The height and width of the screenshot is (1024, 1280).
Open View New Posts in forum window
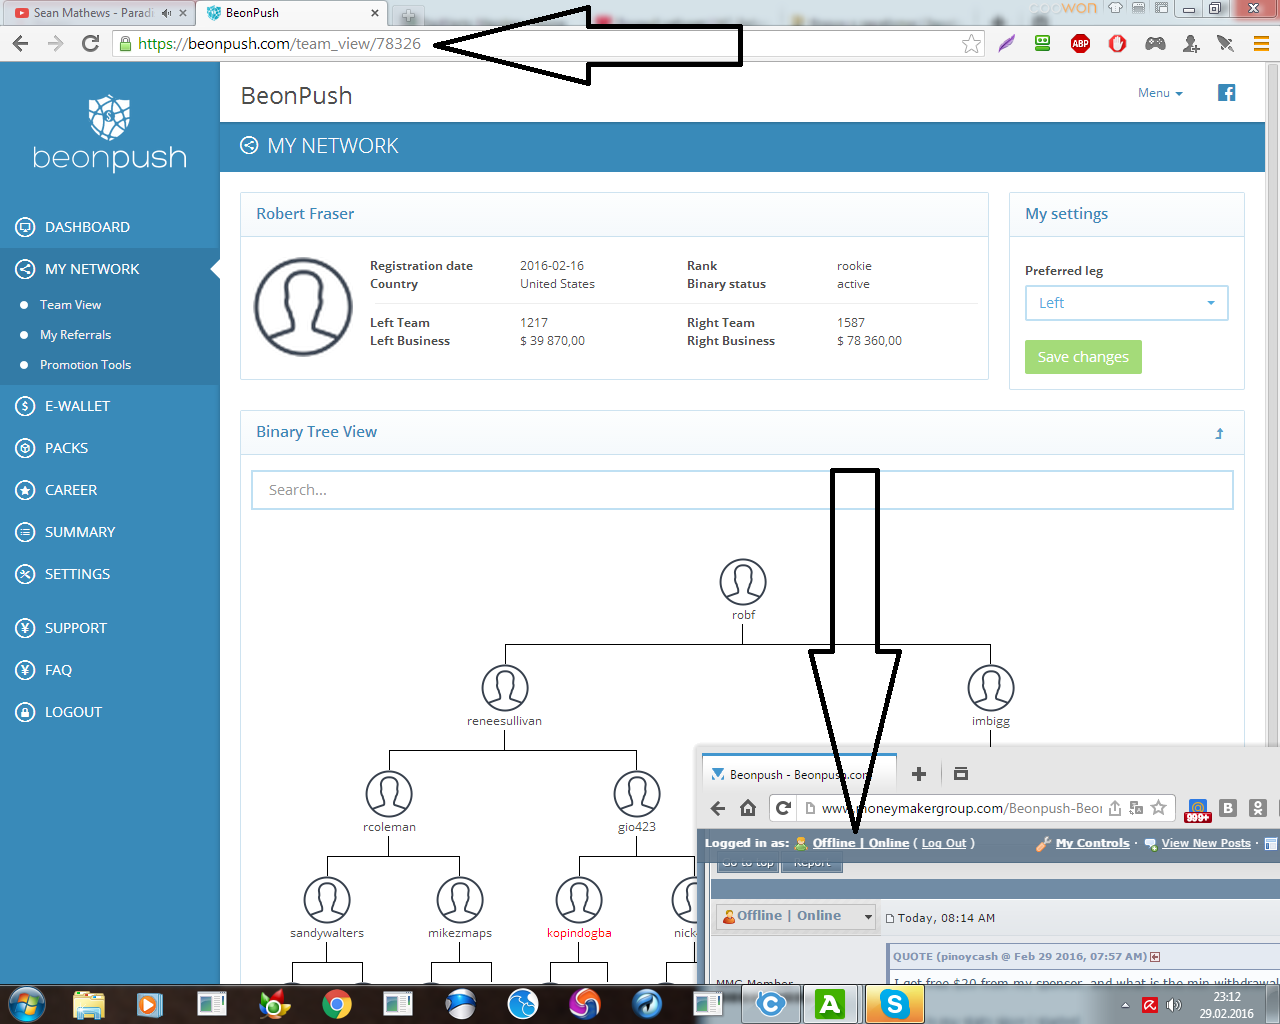[x=1206, y=843]
